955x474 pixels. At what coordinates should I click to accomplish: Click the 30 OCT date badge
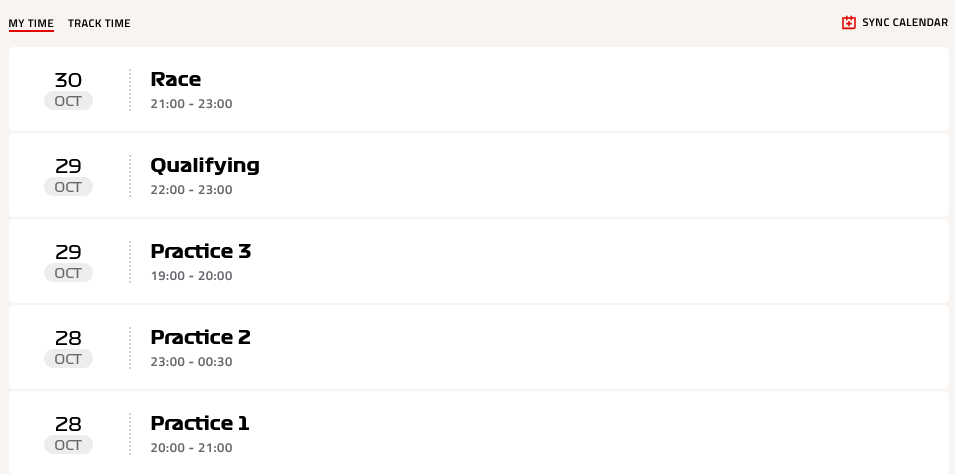(68, 90)
